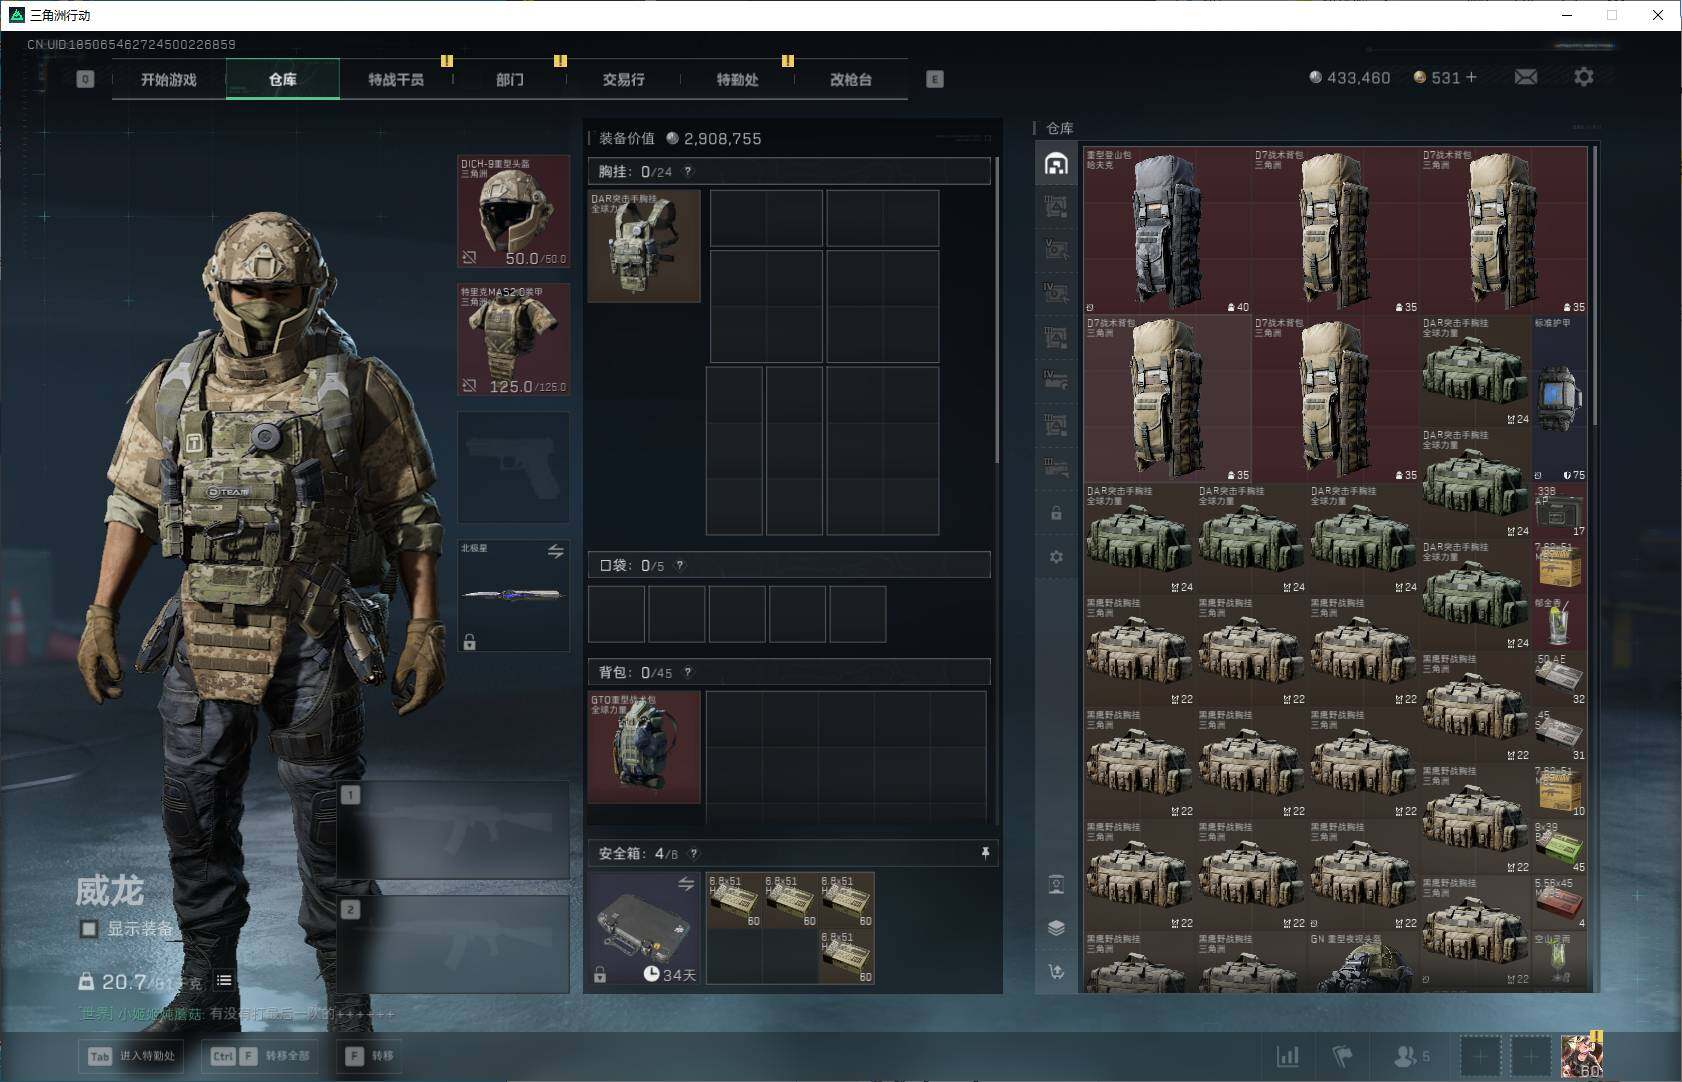
Task: Click the stacked layers icon in warehouse sidebar
Action: (1056, 927)
